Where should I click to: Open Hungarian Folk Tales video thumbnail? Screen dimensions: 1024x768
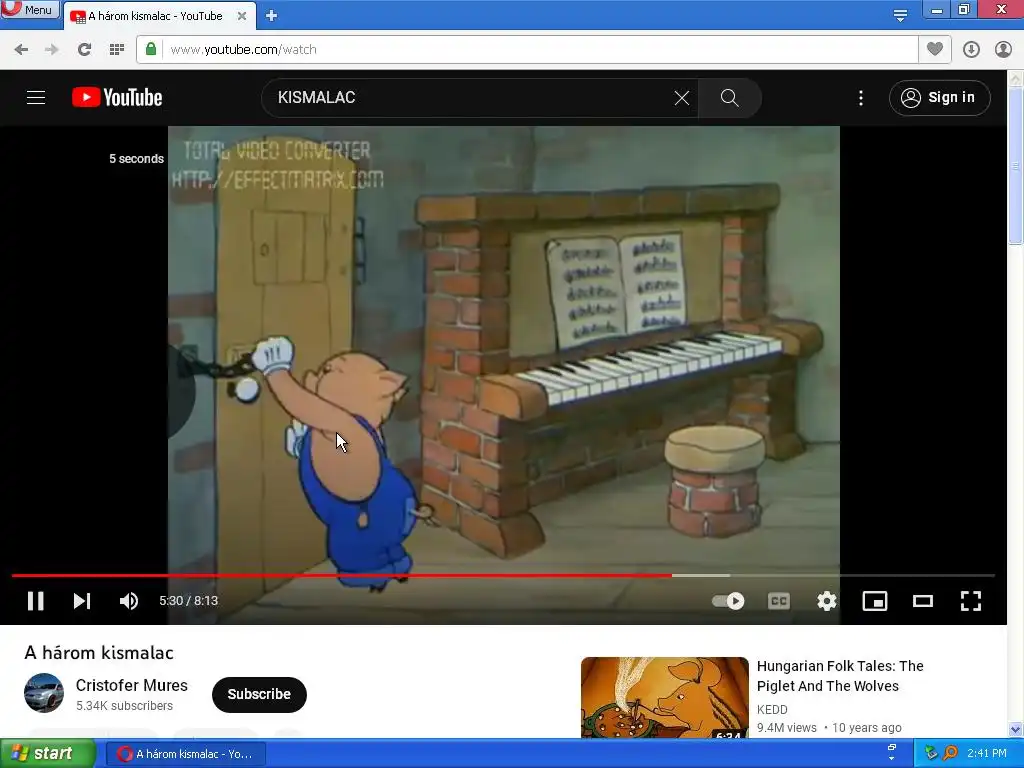click(x=665, y=697)
